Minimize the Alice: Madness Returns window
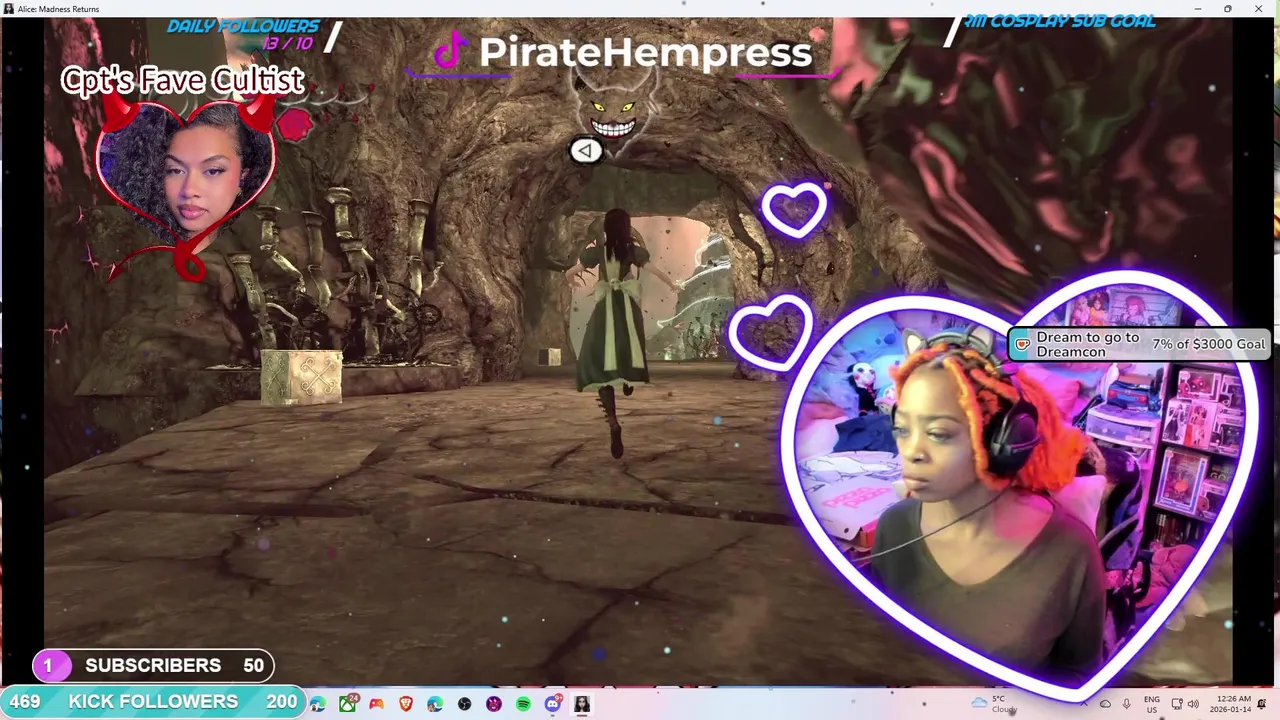Screen dimensions: 1280x720 1198,9
